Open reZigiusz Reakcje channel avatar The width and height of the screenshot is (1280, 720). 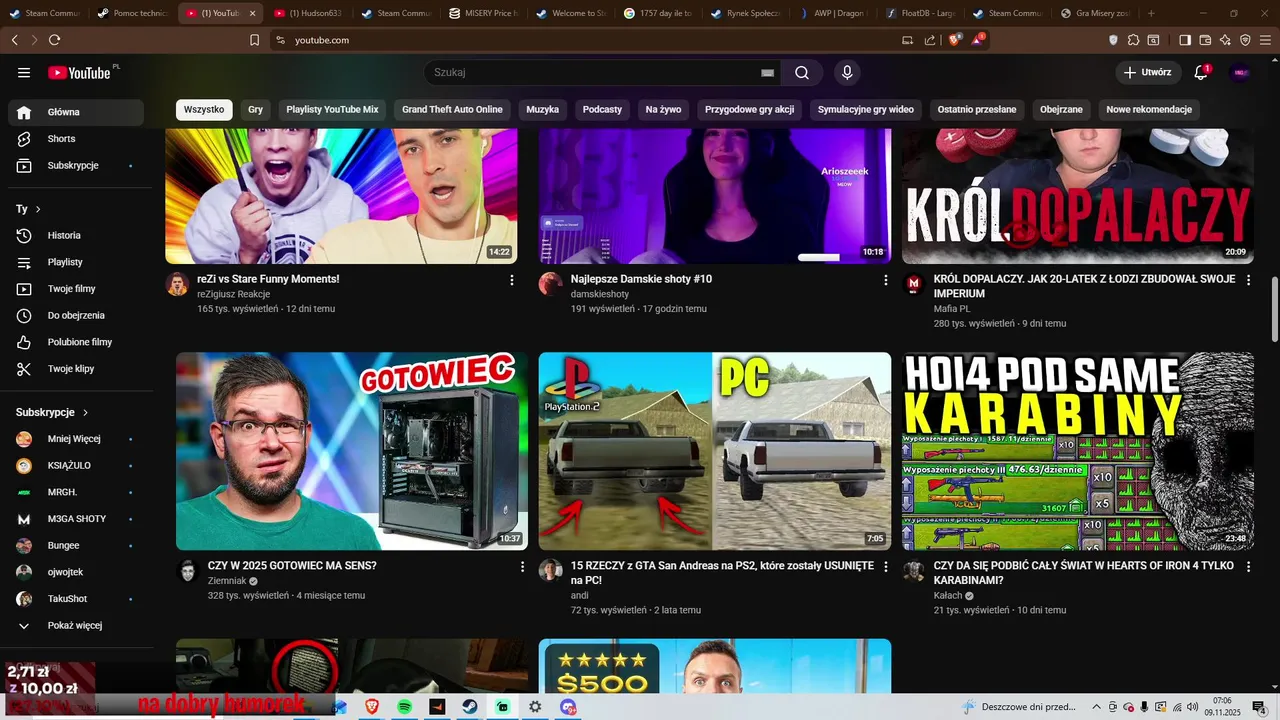click(177, 284)
